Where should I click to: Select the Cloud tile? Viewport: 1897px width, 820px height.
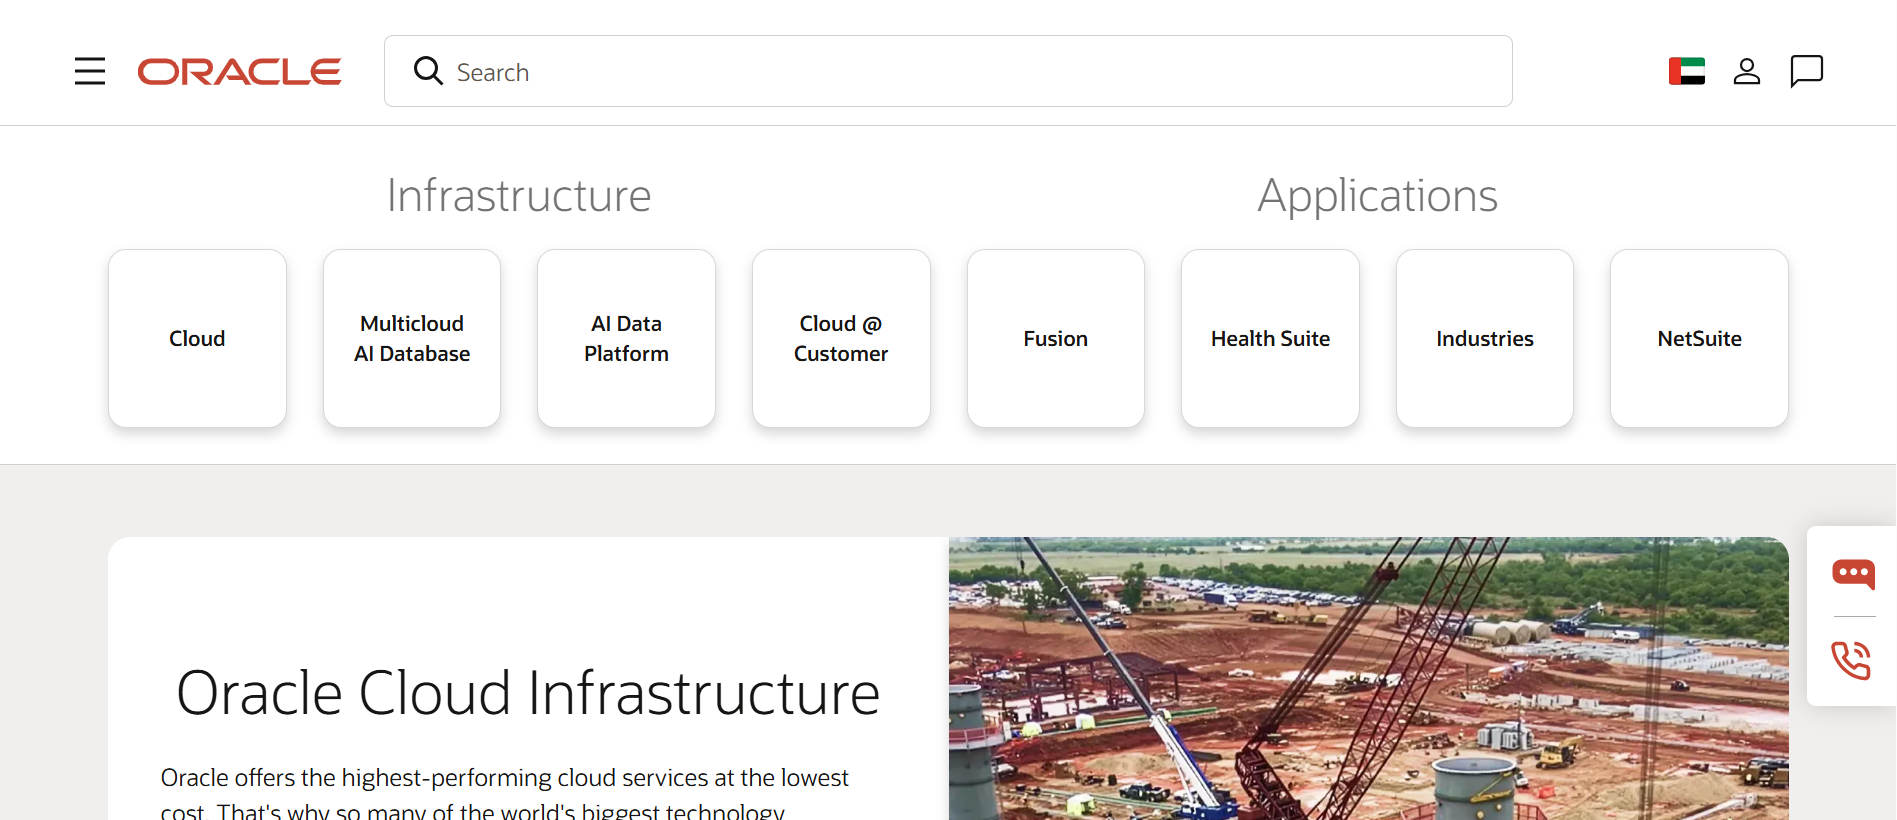[x=197, y=339]
